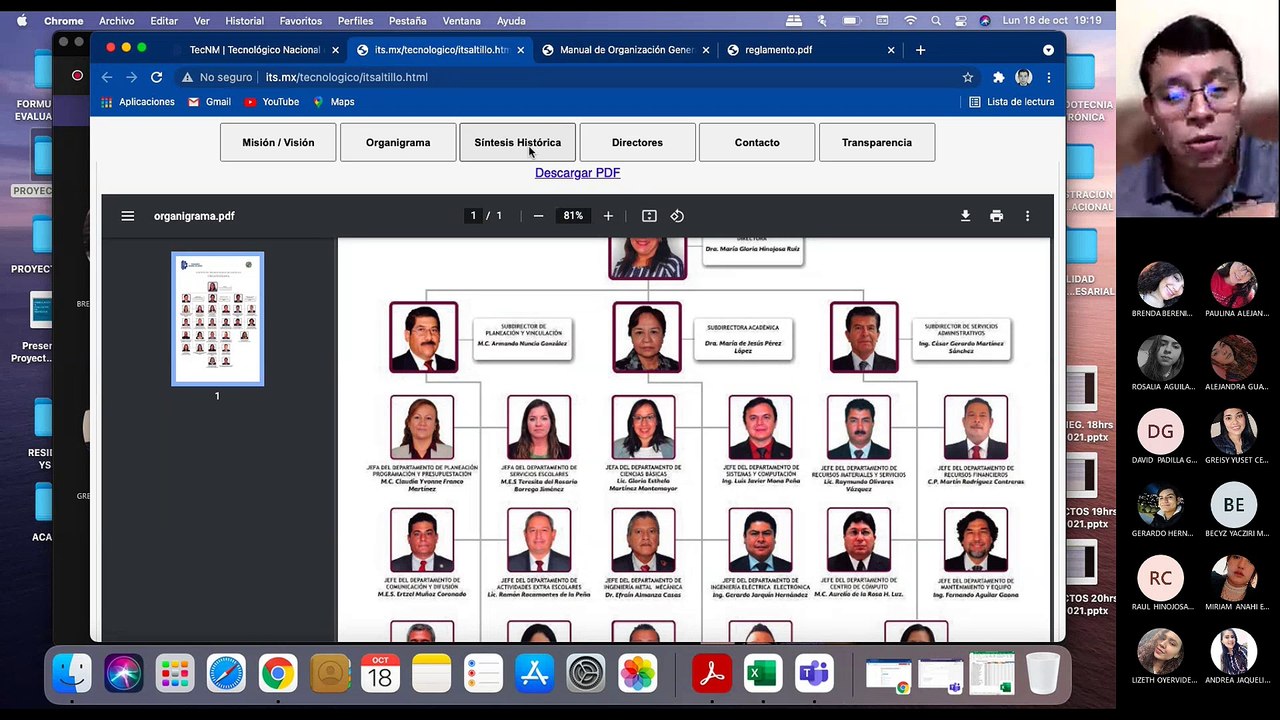This screenshot has height=720, width=1280.
Task: Switch to the Manual de Organización General tab
Action: 626,50
